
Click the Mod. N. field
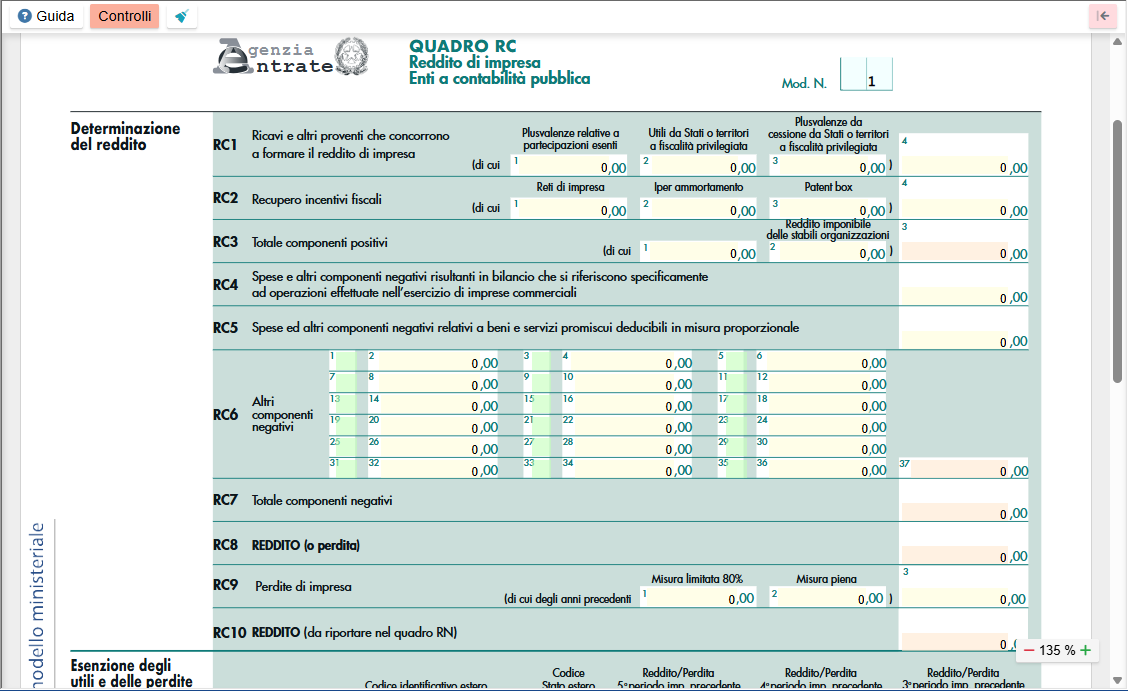(x=866, y=75)
